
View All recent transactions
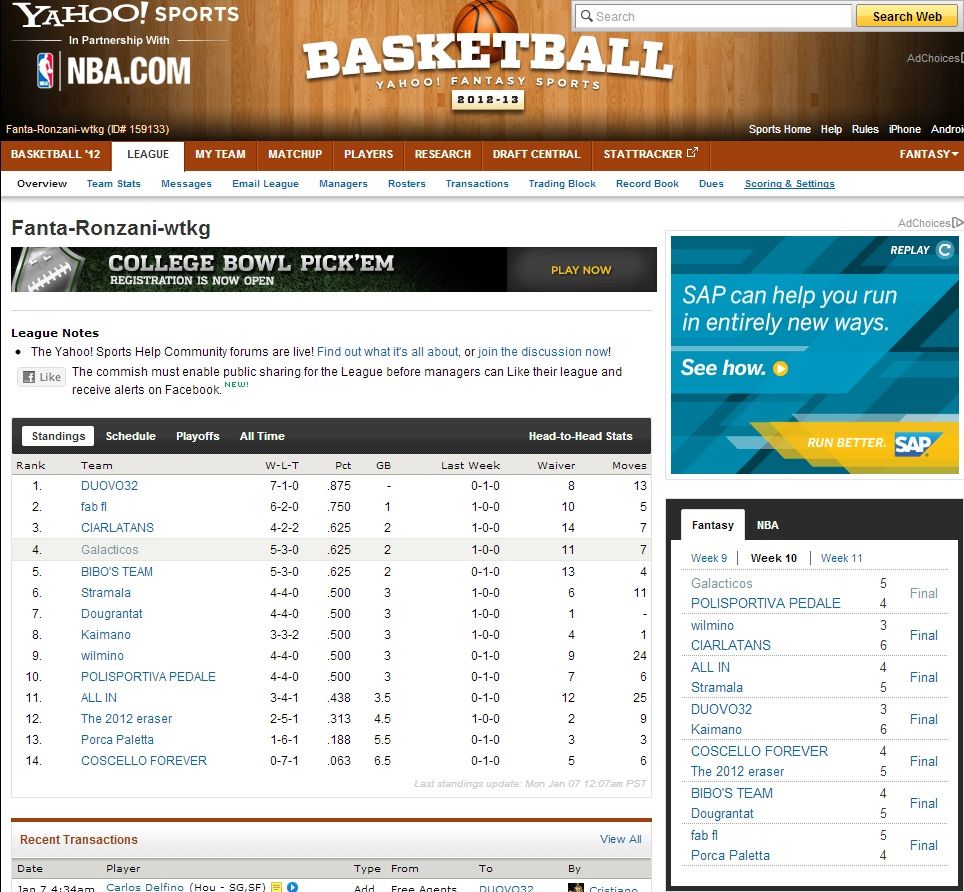click(620, 839)
